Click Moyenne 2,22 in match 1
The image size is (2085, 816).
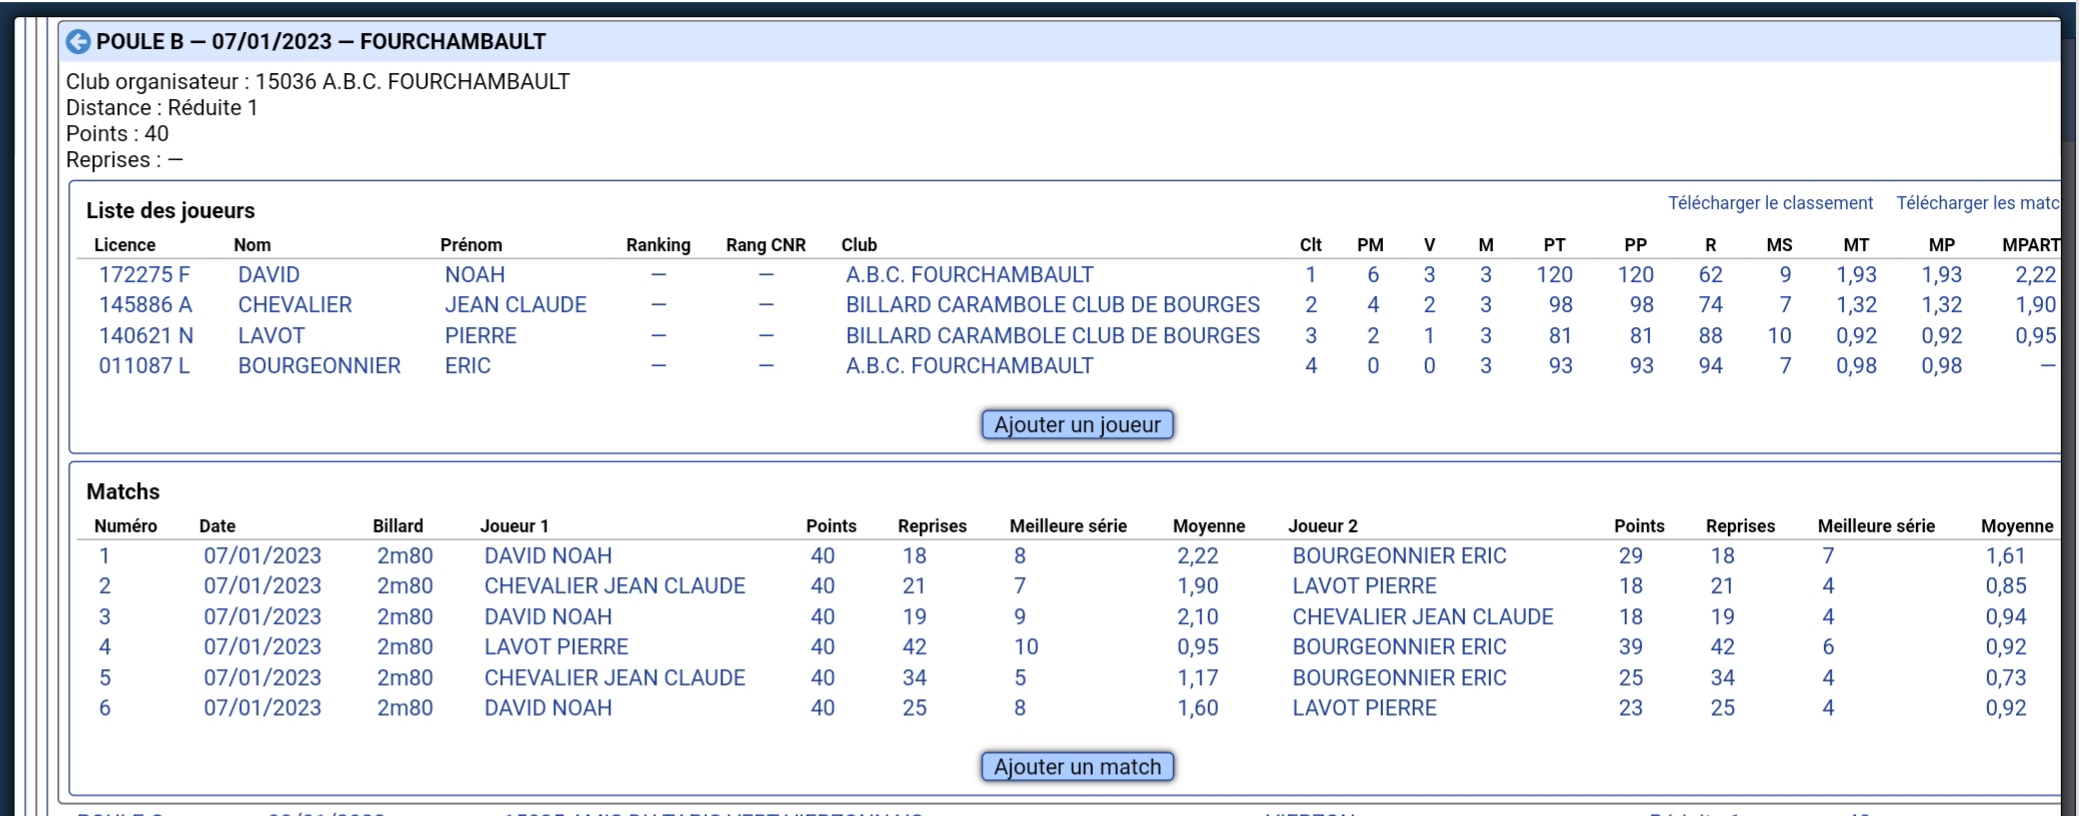pos(1198,556)
